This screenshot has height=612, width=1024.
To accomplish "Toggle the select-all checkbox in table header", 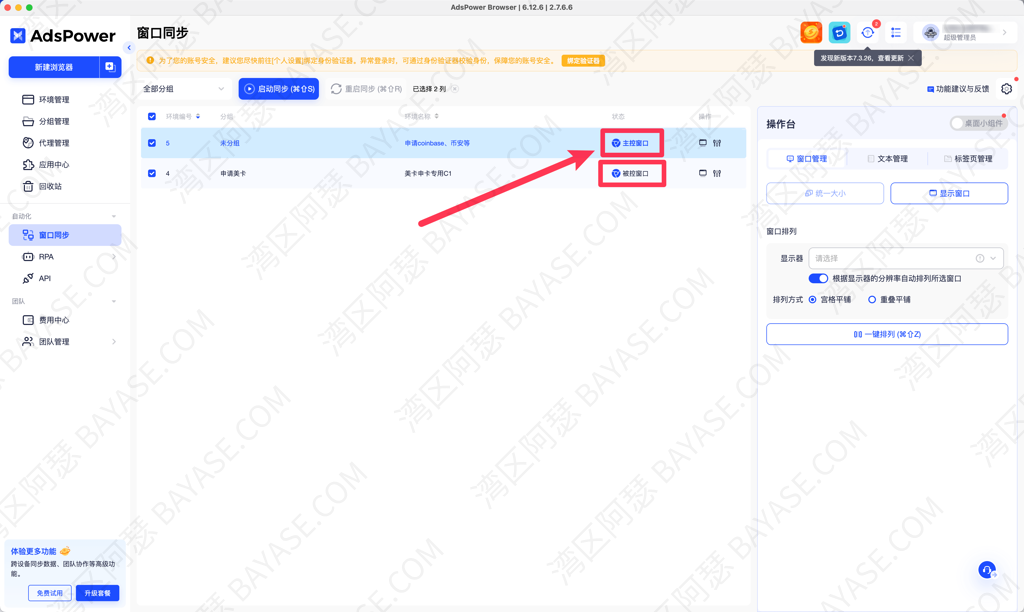I will [x=152, y=116].
